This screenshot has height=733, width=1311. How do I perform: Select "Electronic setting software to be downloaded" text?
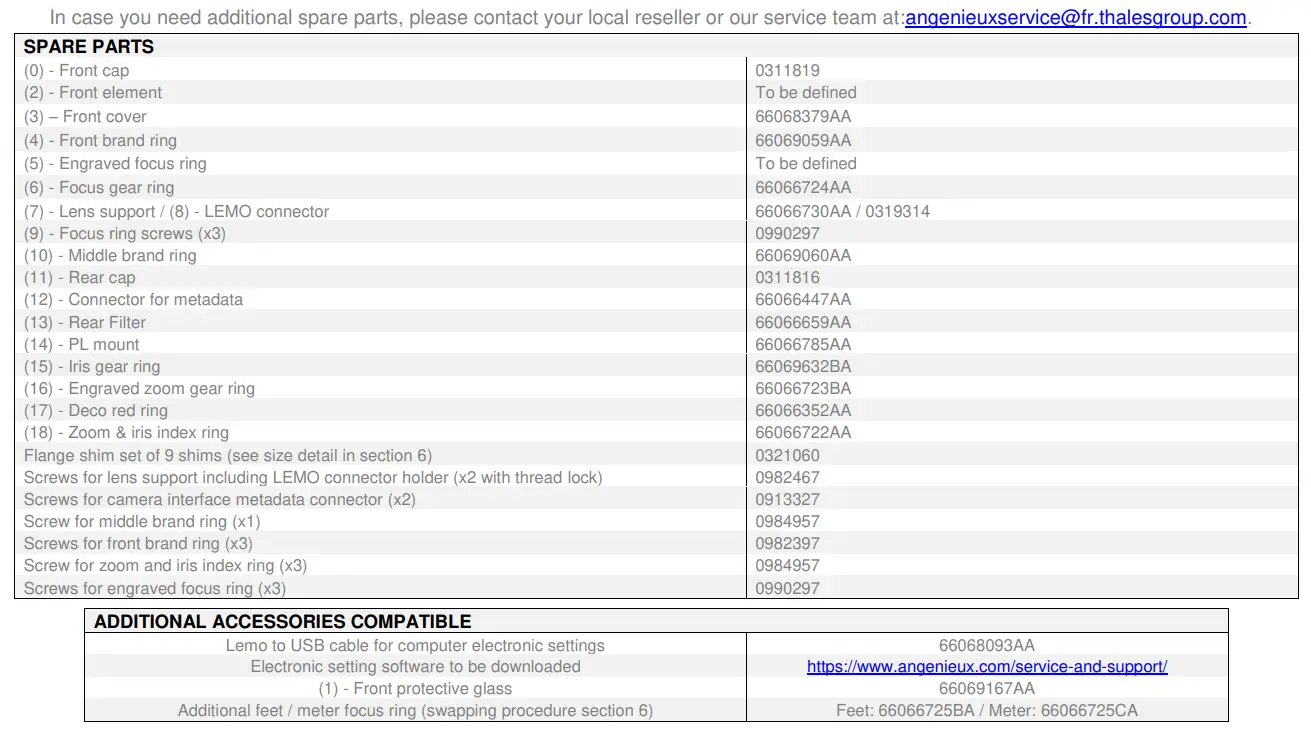point(415,667)
